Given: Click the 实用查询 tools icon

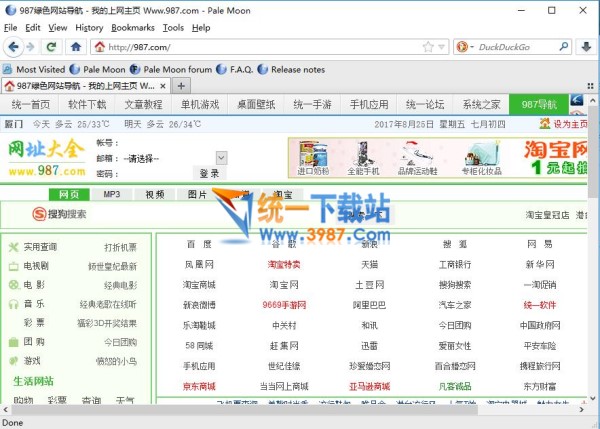Looking at the screenshot, I should pyautogui.click(x=13, y=247).
